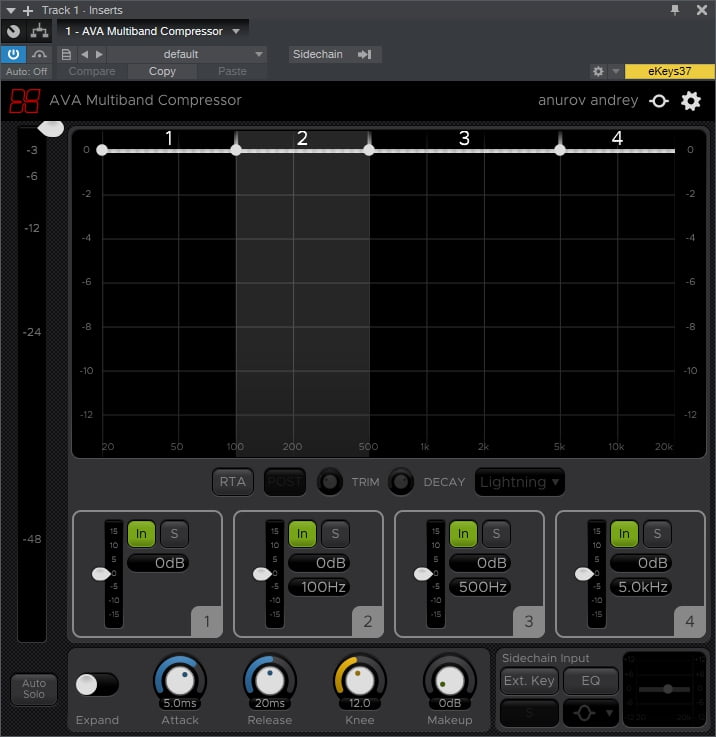The image size is (716, 737).
Task: Click the Compare tab
Action: [x=91, y=72]
